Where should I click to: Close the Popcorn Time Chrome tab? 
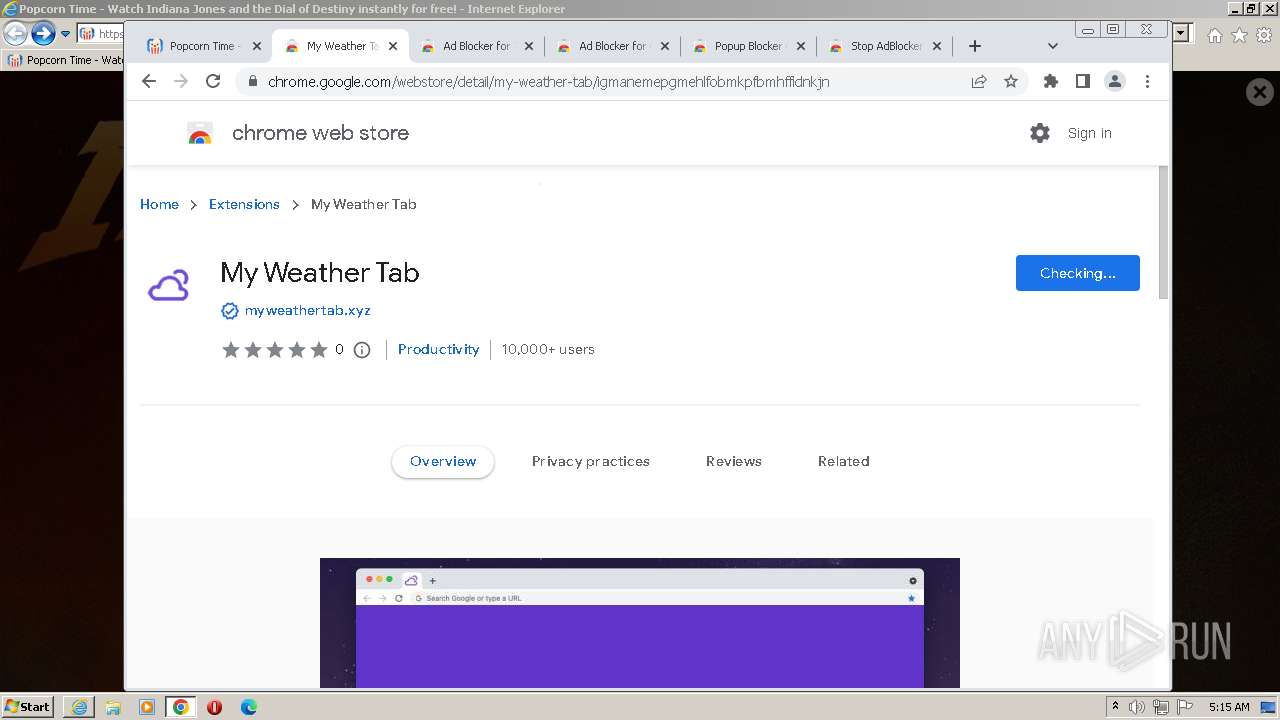tap(256, 46)
